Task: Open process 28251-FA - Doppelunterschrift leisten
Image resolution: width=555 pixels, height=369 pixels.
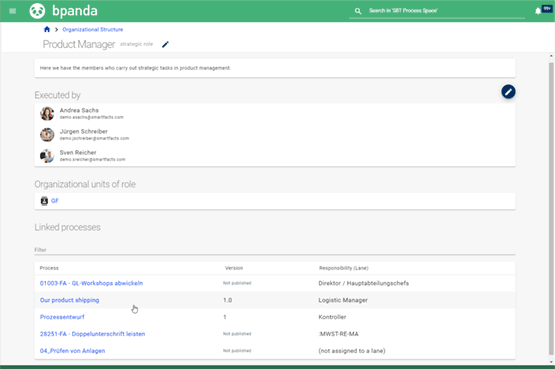Action: (x=92, y=334)
